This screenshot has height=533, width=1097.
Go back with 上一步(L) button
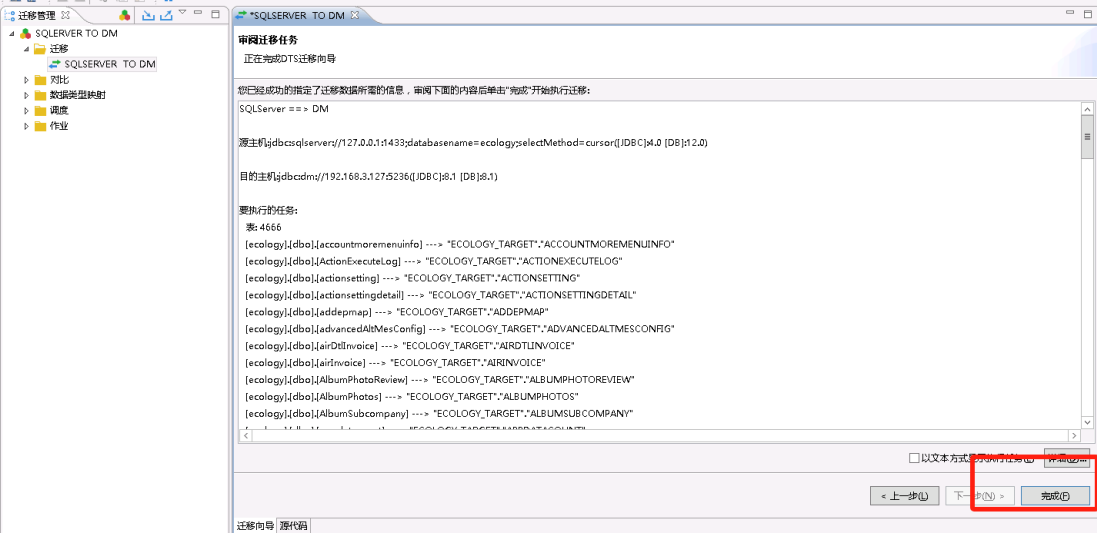tap(904, 496)
